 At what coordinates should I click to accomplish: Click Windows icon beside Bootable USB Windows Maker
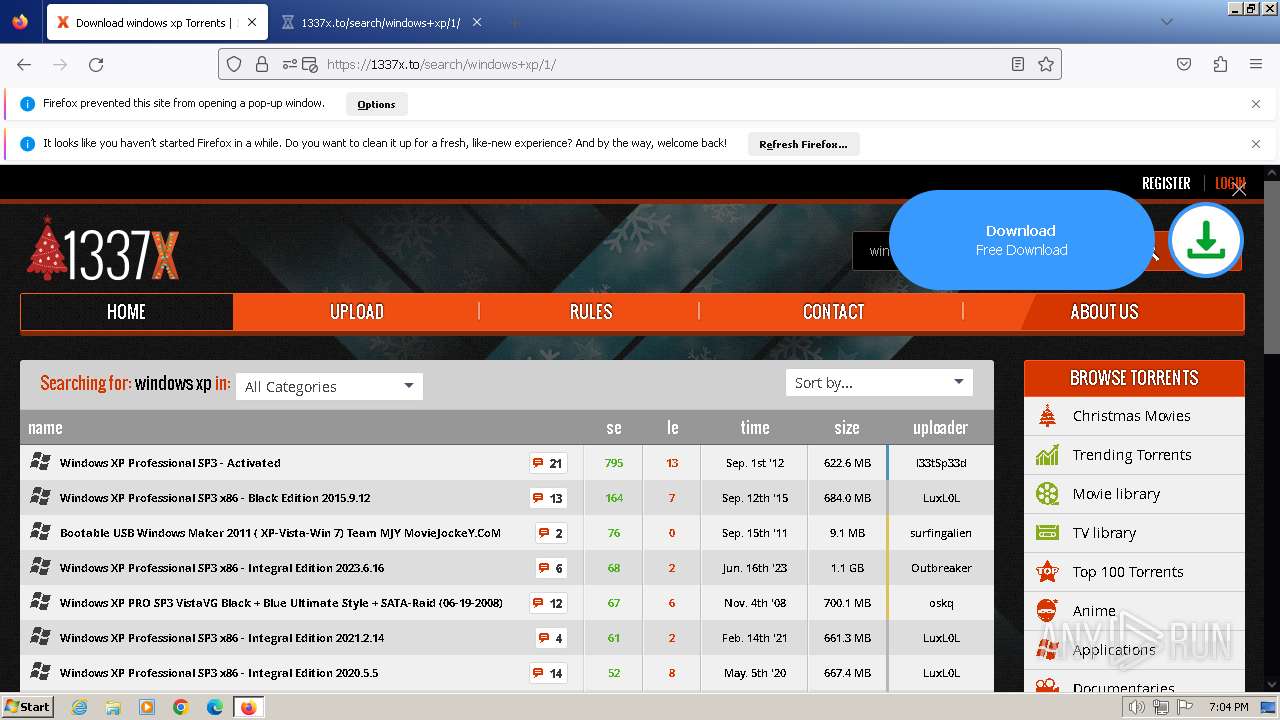pos(40,532)
